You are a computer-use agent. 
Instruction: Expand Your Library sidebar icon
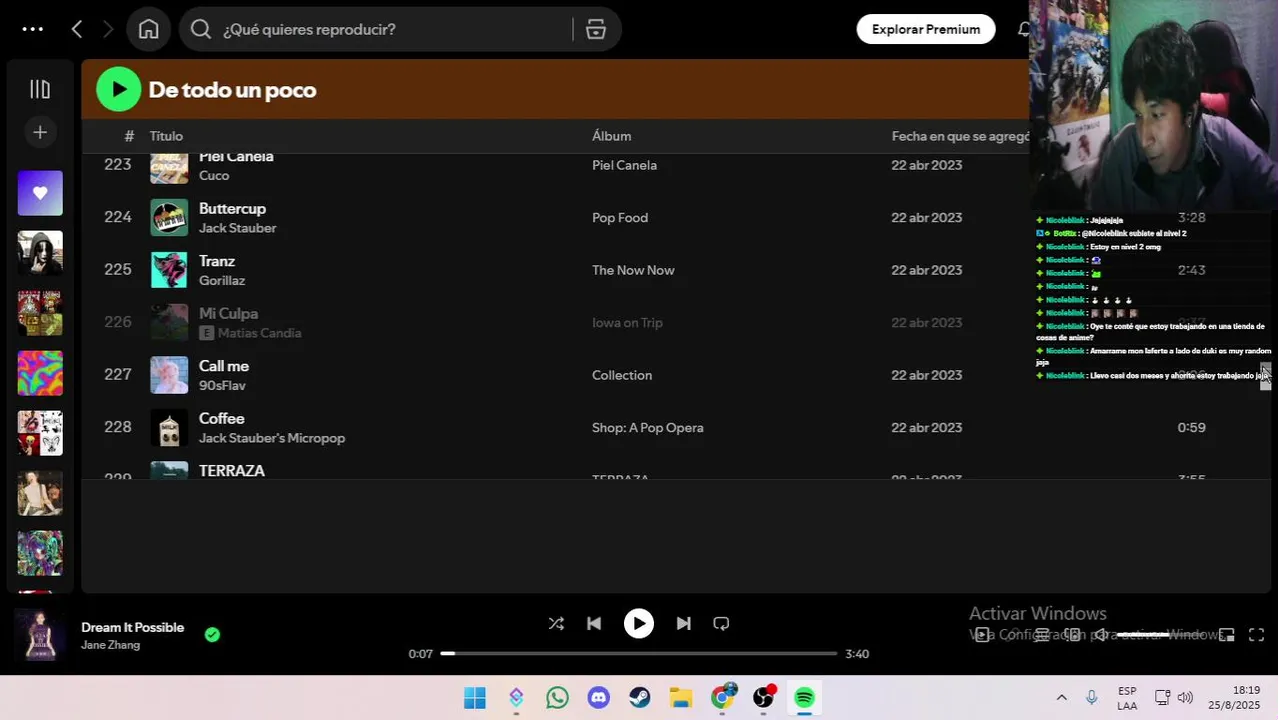pyautogui.click(x=40, y=89)
